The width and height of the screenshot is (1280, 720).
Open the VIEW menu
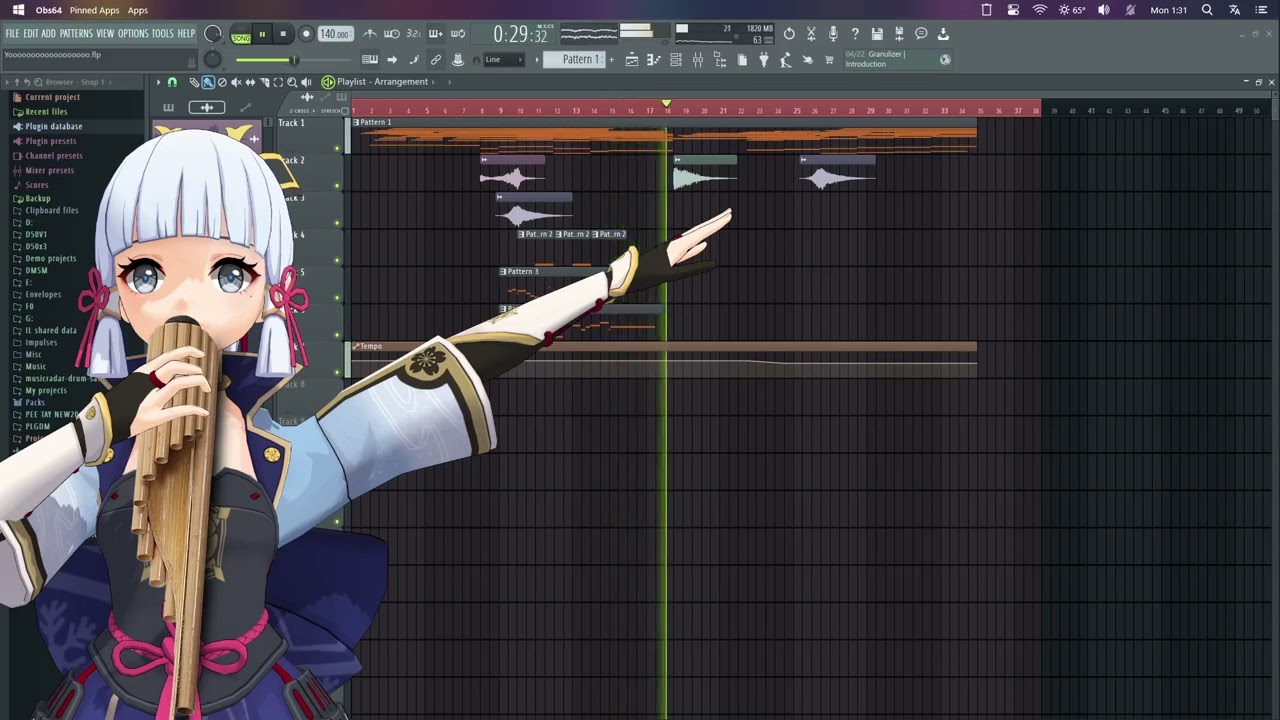click(x=105, y=34)
